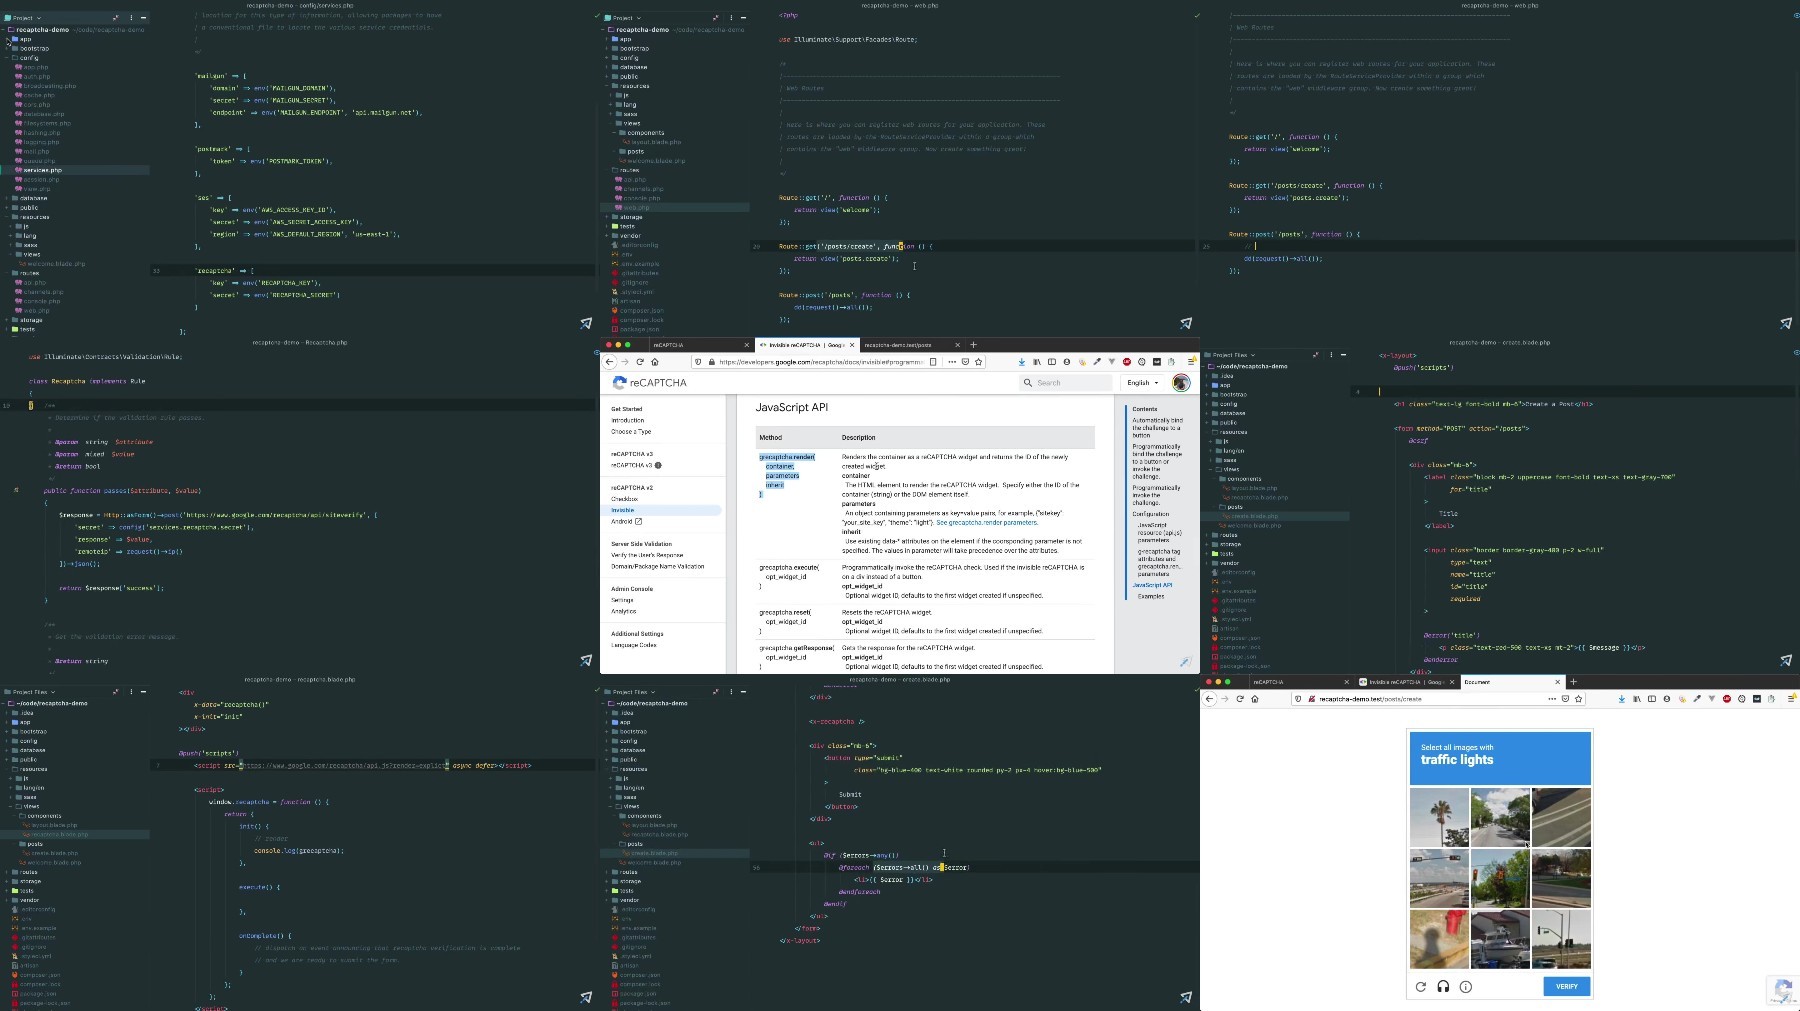Hide the Project panel in services.php window

coord(144,18)
